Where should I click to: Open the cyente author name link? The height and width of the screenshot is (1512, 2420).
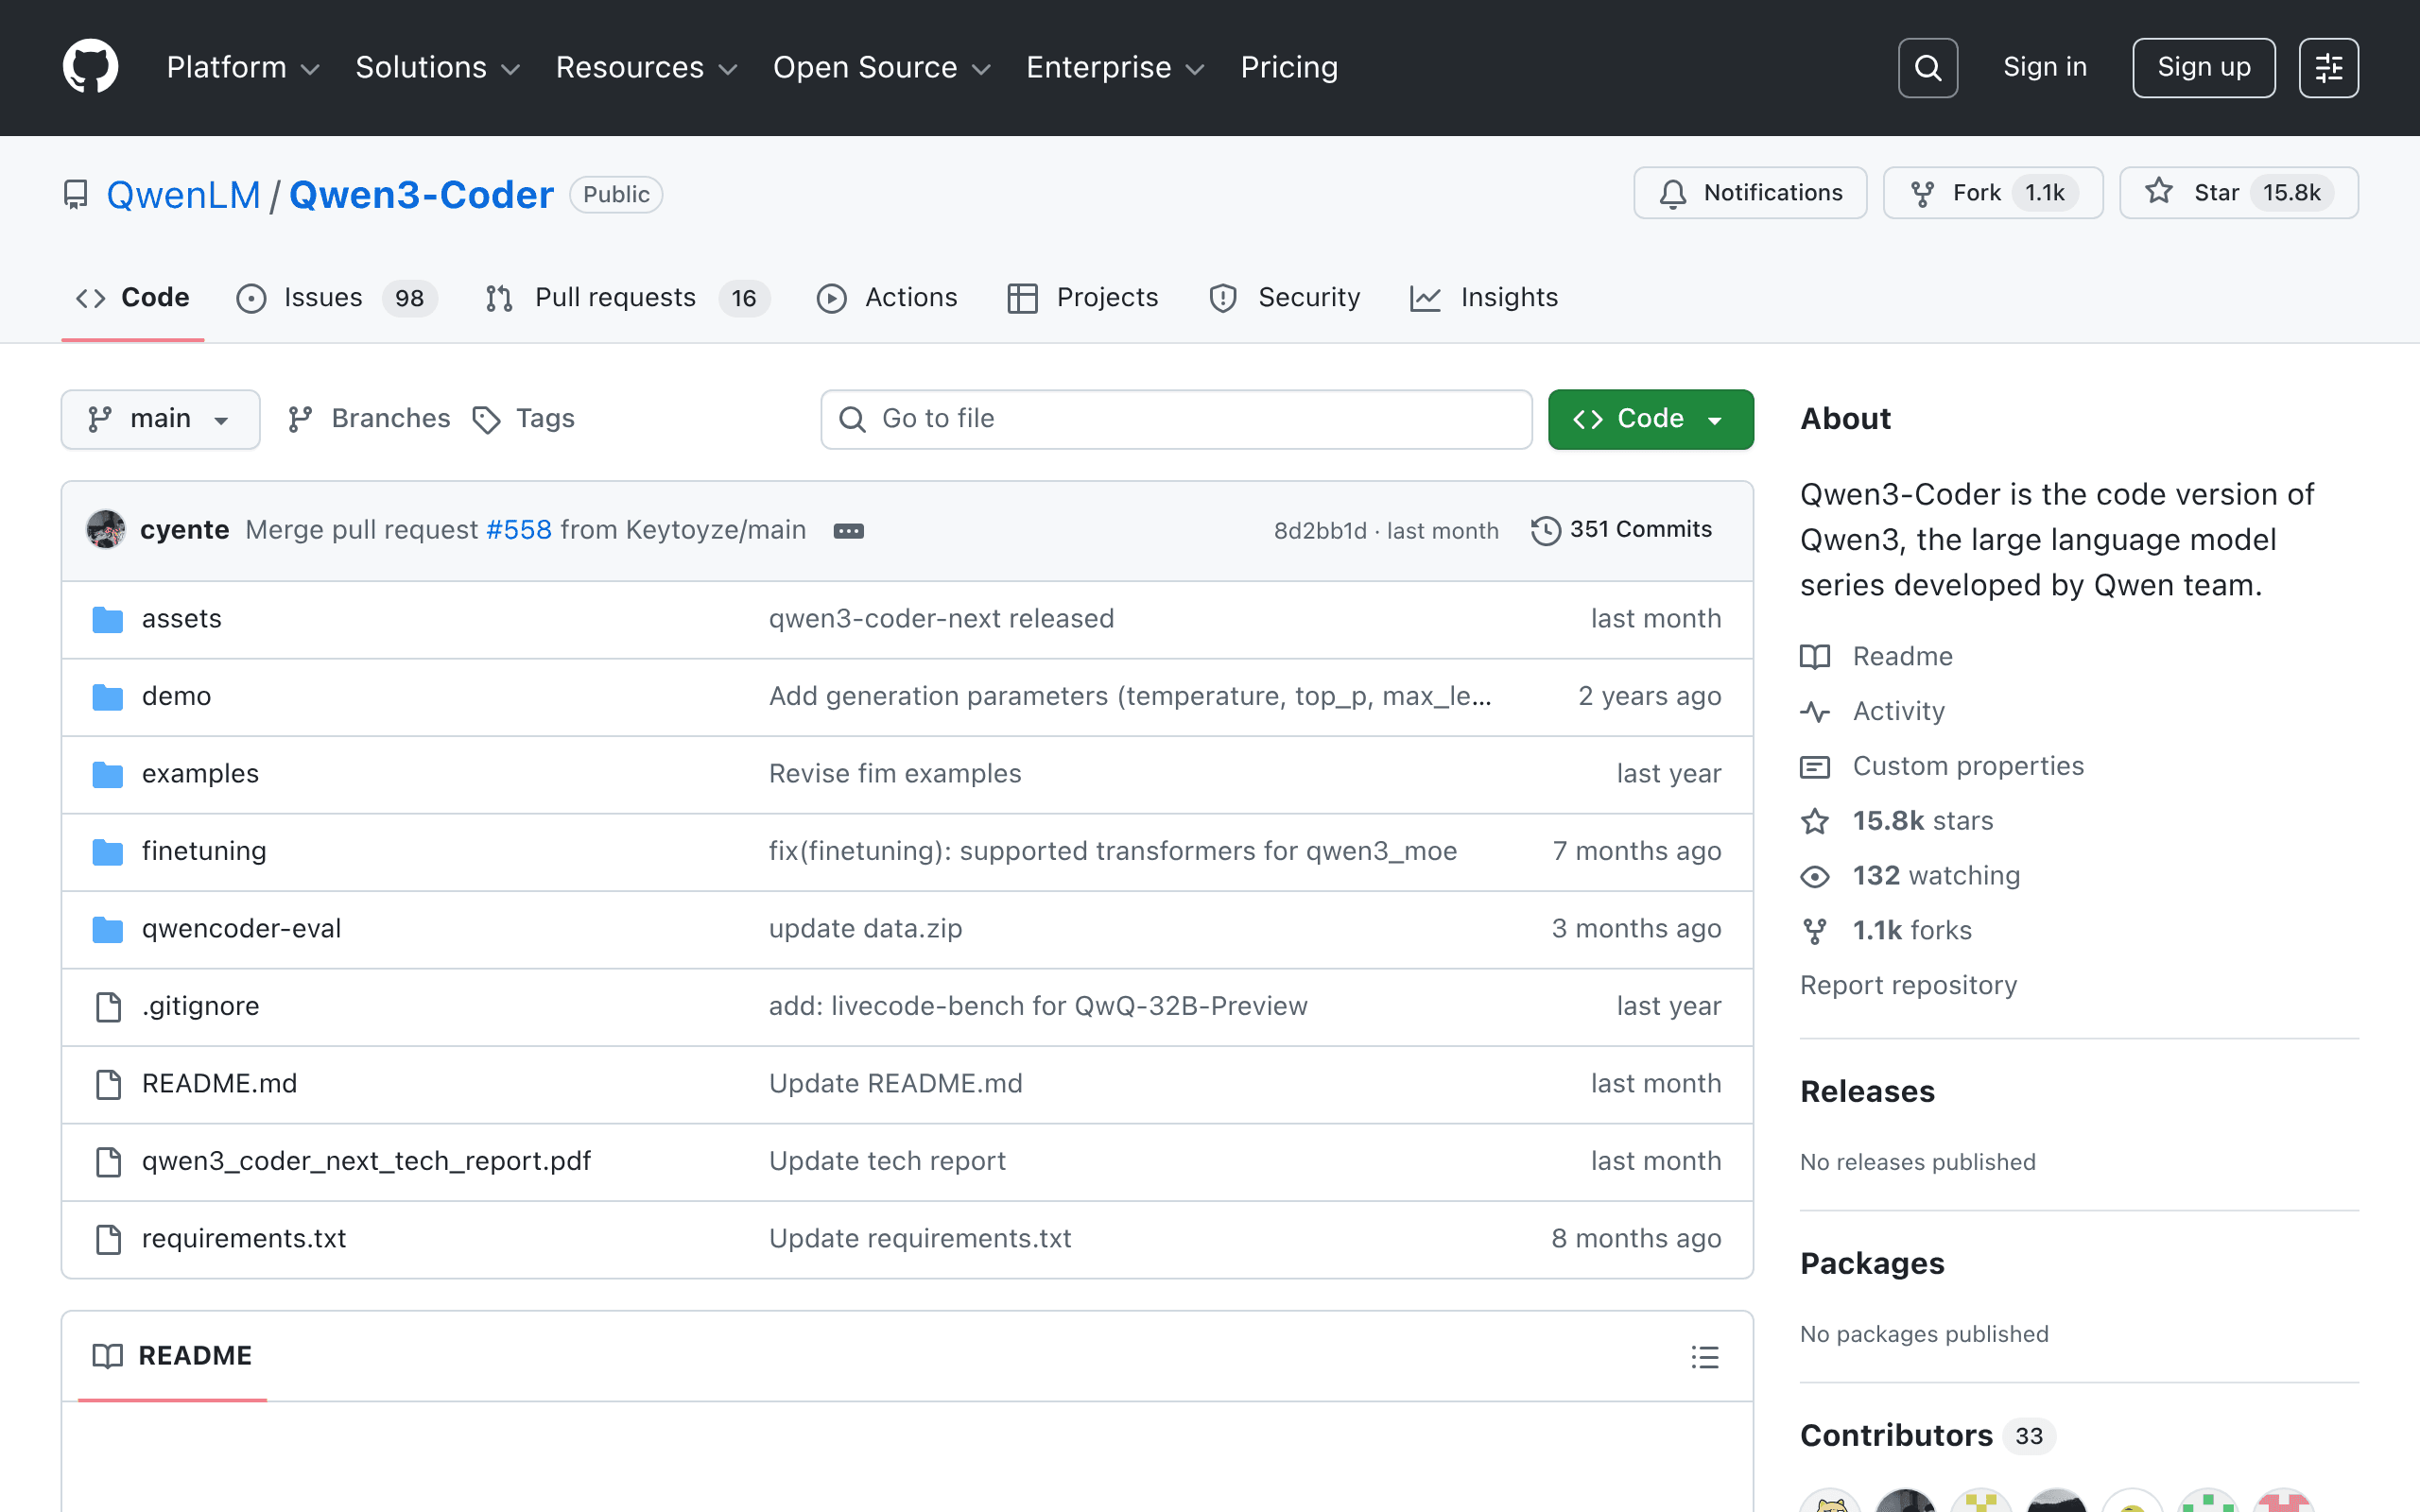pos(185,530)
